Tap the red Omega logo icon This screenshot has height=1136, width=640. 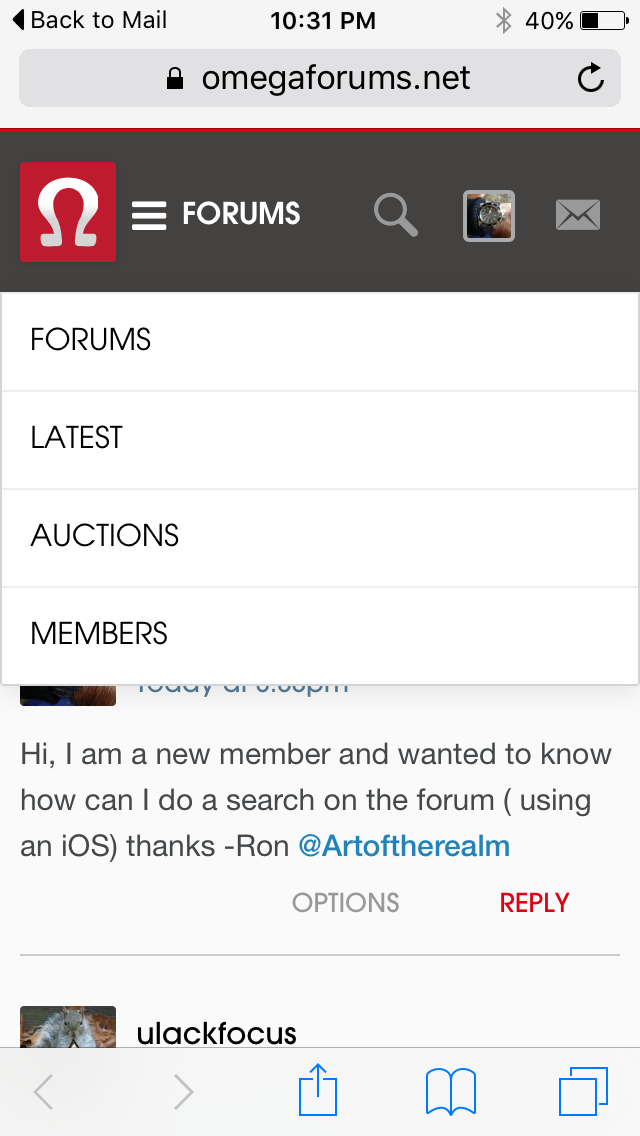(68, 212)
